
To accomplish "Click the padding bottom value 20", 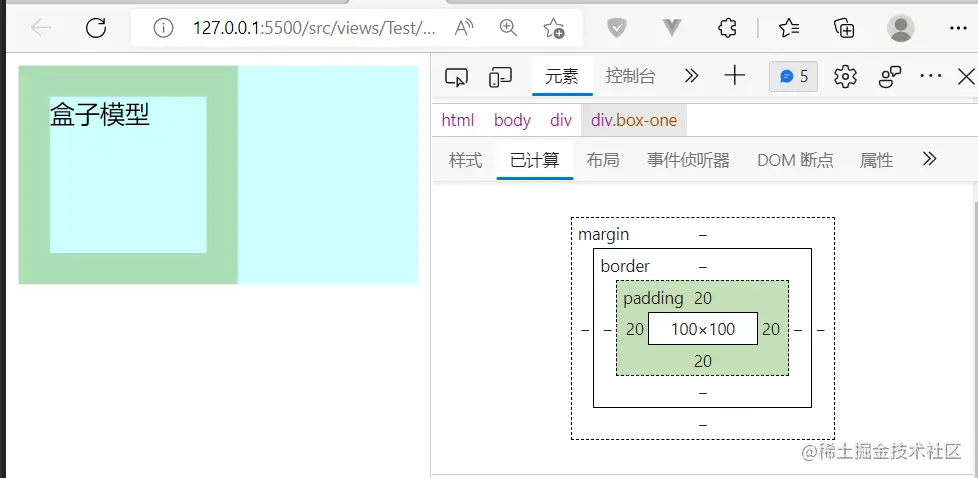I will tap(703, 361).
